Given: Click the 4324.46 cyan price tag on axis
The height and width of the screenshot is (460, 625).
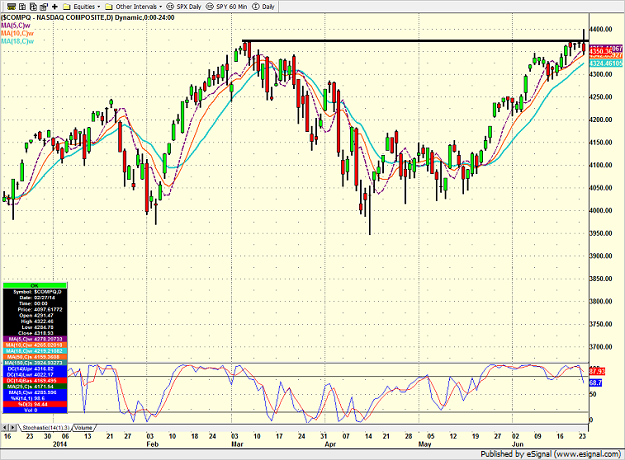Looking at the screenshot, I should (x=606, y=64).
